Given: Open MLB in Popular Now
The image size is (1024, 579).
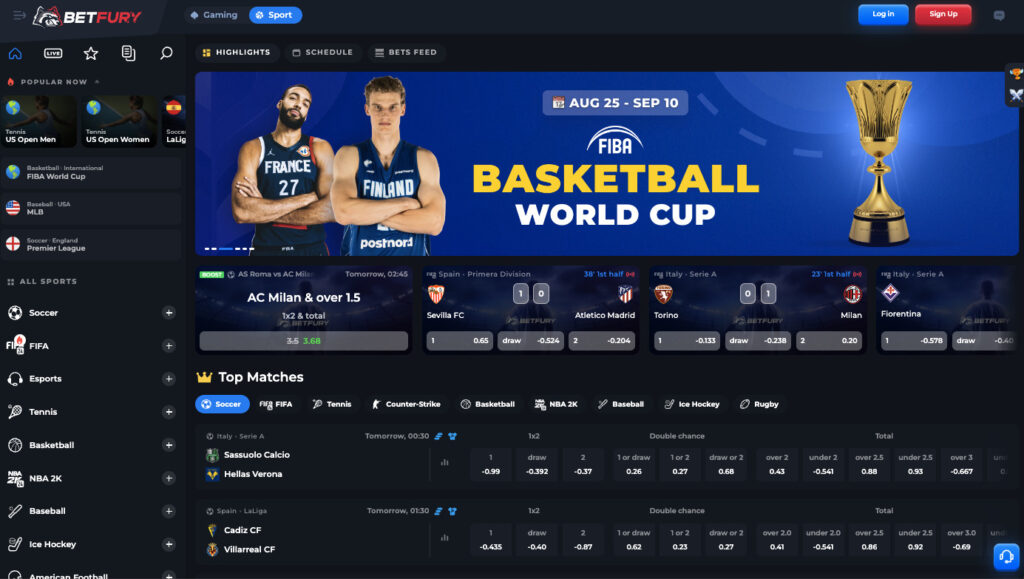Looking at the screenshot, I should [91, 209].
